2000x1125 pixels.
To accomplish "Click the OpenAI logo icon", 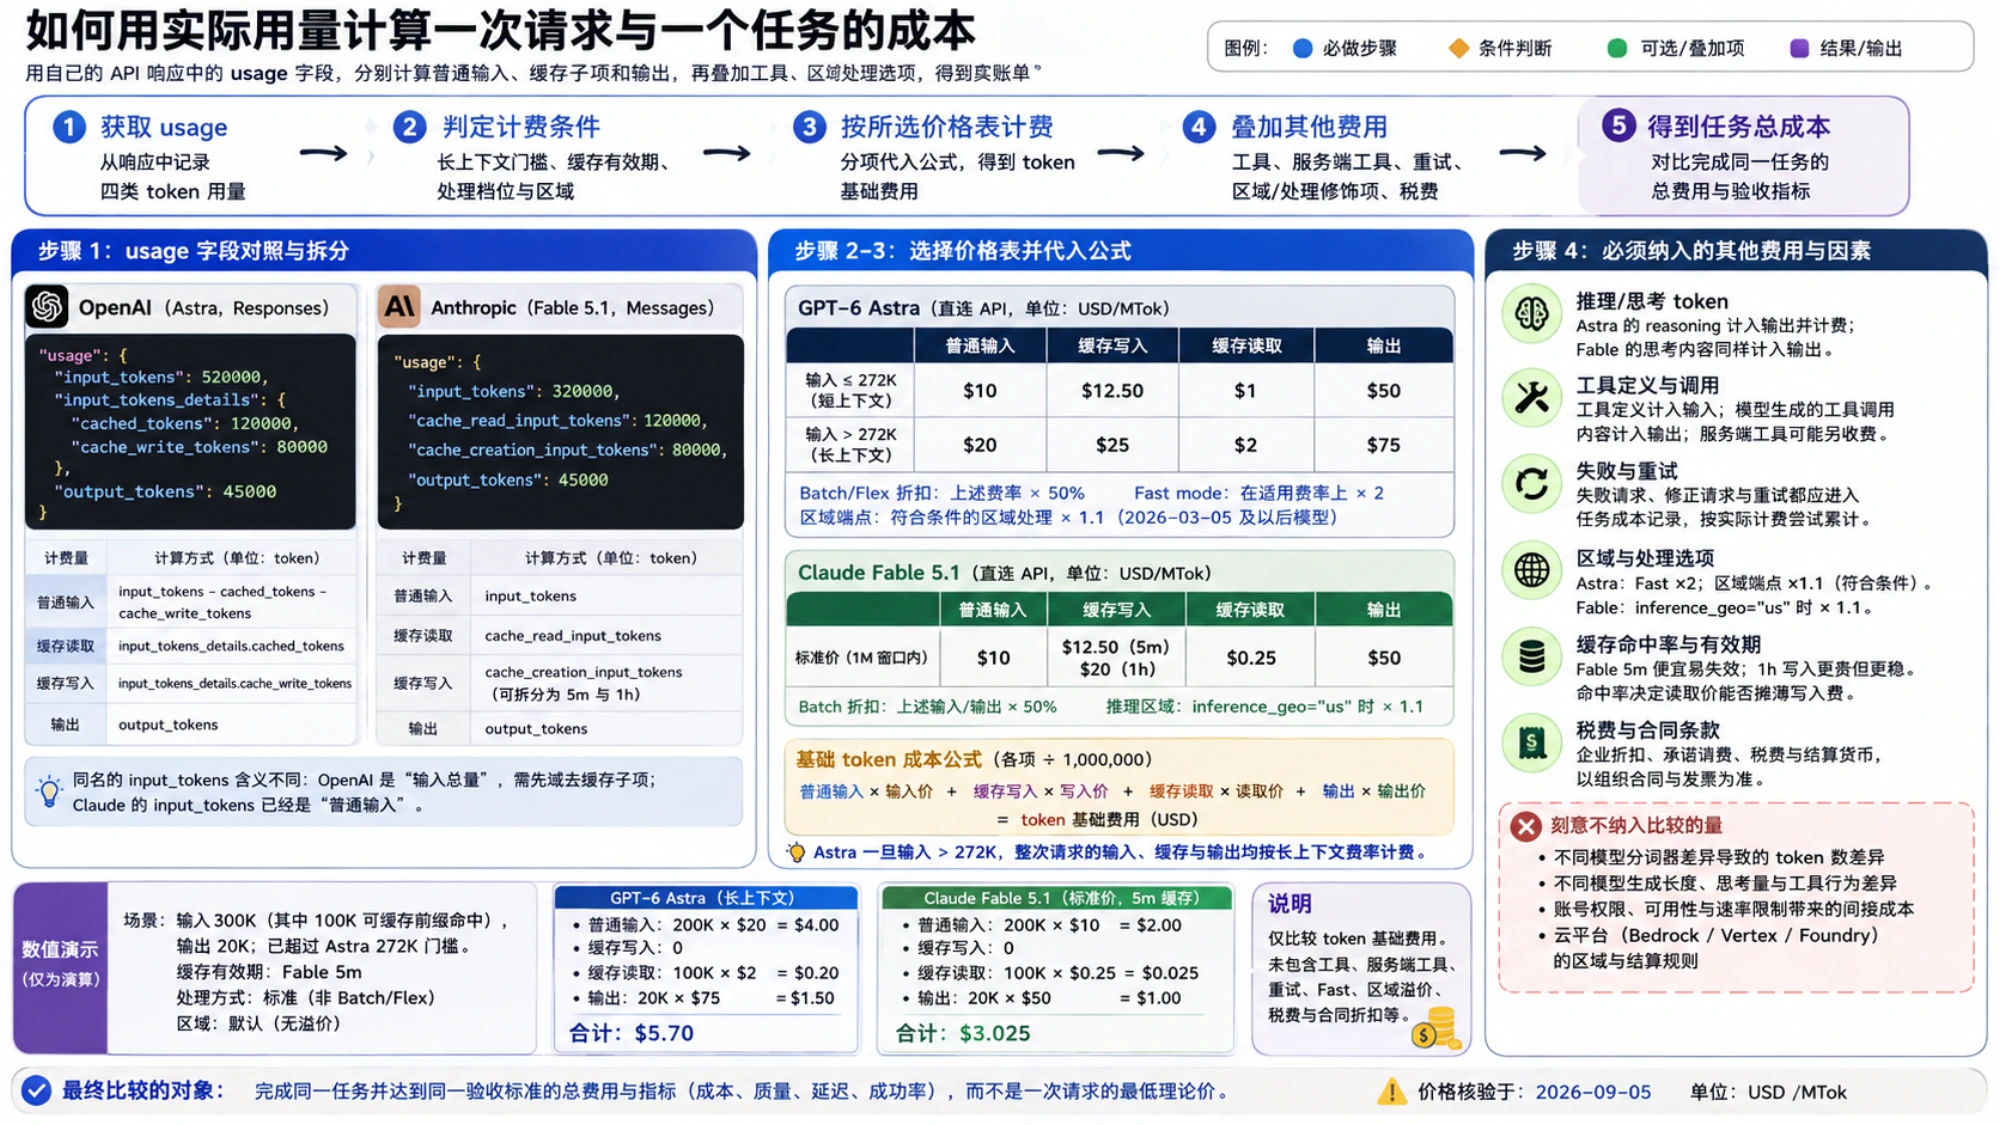I will (x=47, y=307).
